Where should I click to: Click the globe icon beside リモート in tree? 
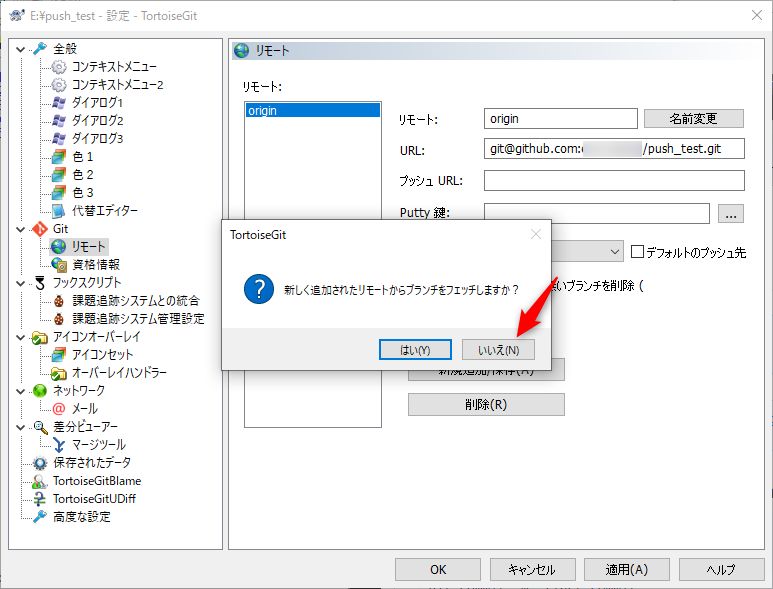click(x=59, y=246)
